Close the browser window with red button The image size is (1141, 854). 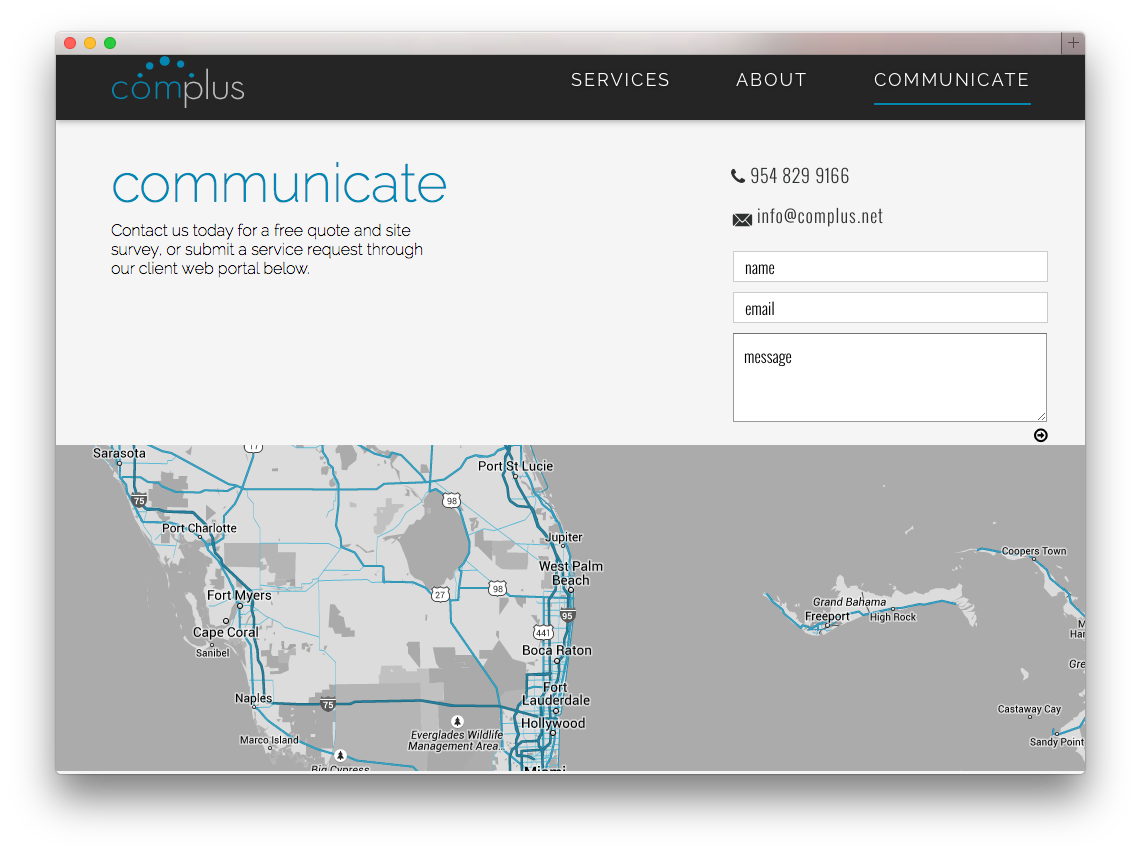point(70,43)
